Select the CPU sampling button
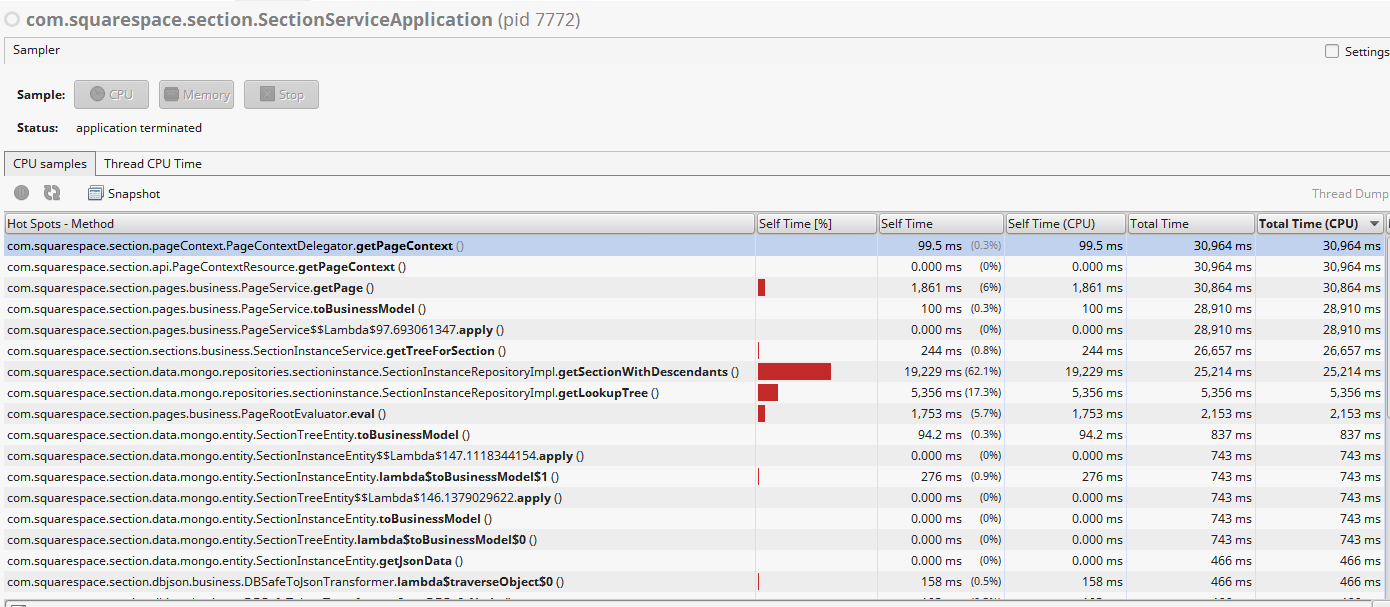Screen dimensions: 1390x607 pos(111,94)
